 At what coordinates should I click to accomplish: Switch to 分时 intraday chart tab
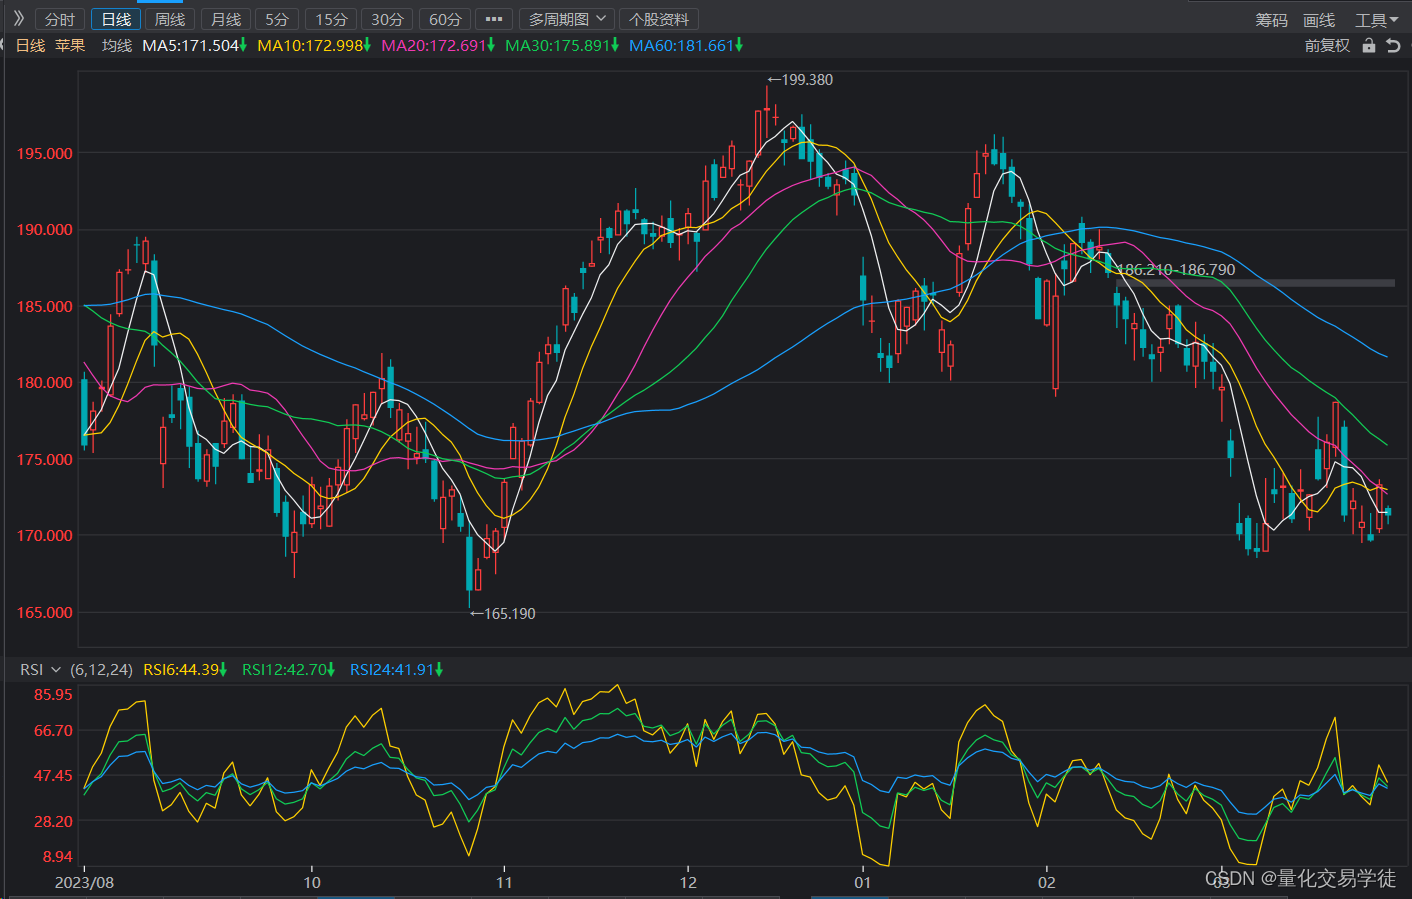[x=60, y=19]
